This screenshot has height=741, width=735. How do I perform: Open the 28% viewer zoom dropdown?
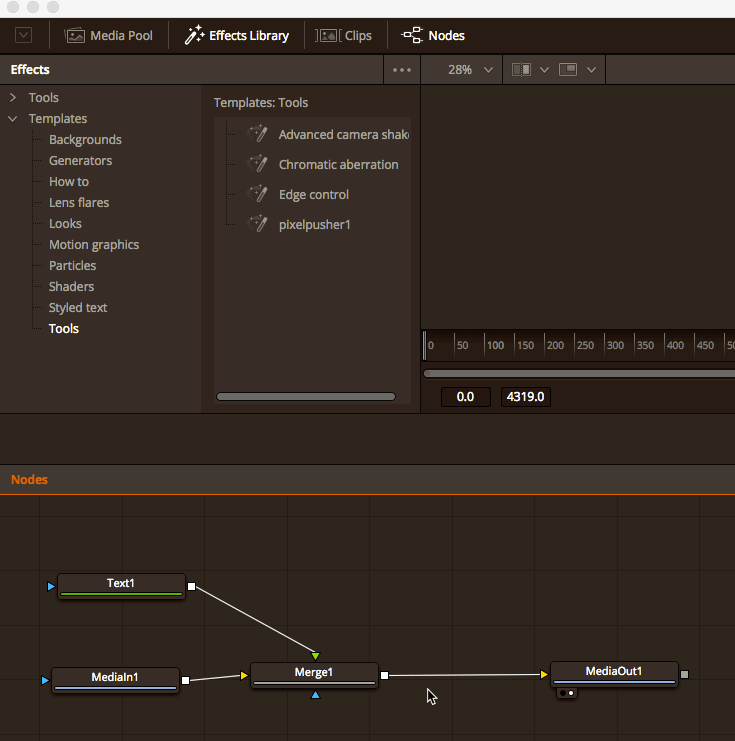coord(470,70)
